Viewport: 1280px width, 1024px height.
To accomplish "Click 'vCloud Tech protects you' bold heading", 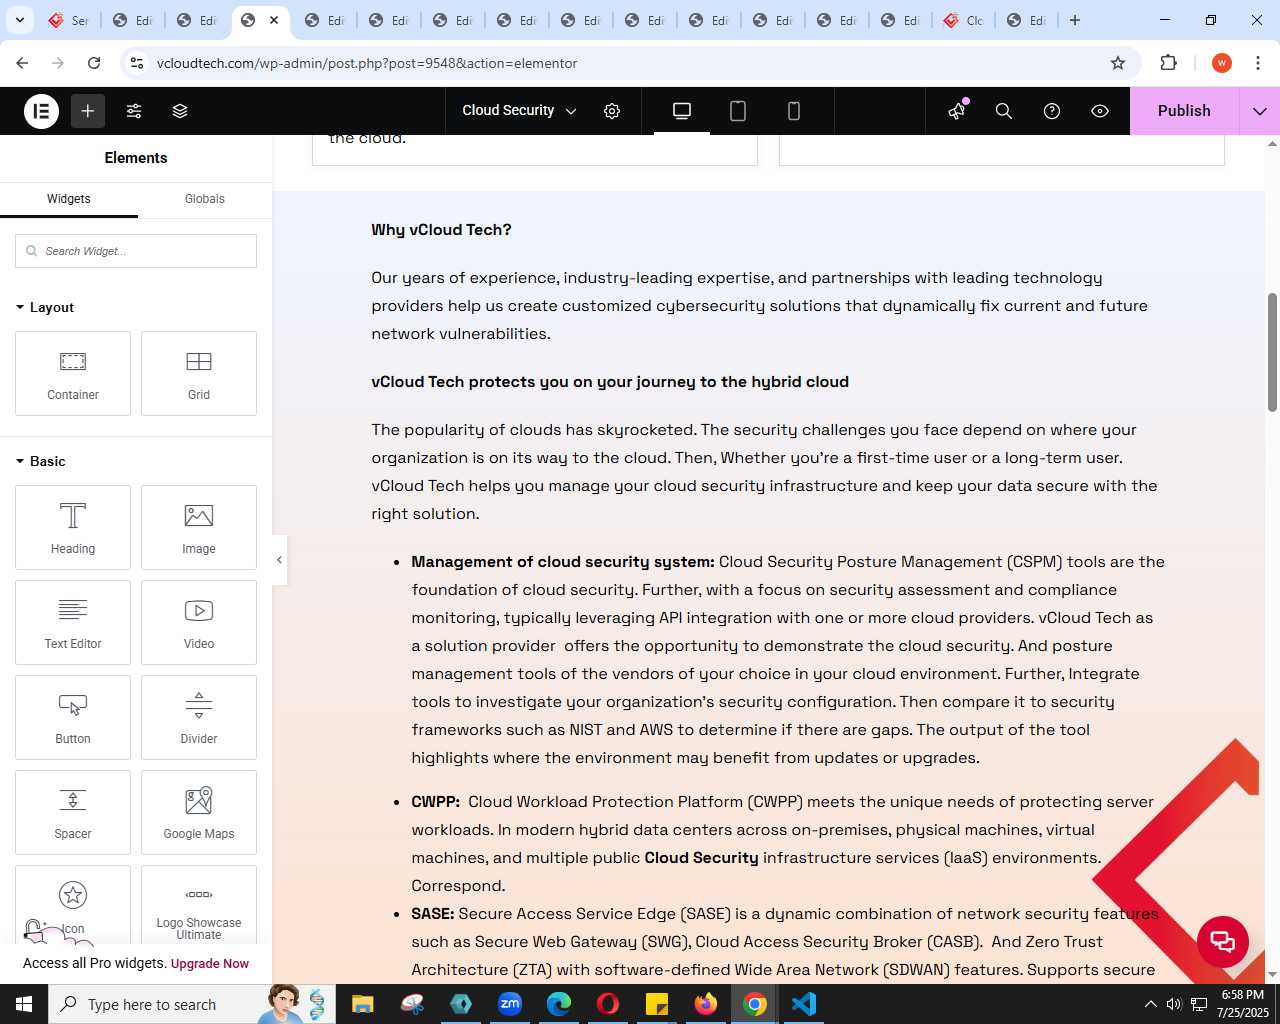I will [x=610, y=382].
